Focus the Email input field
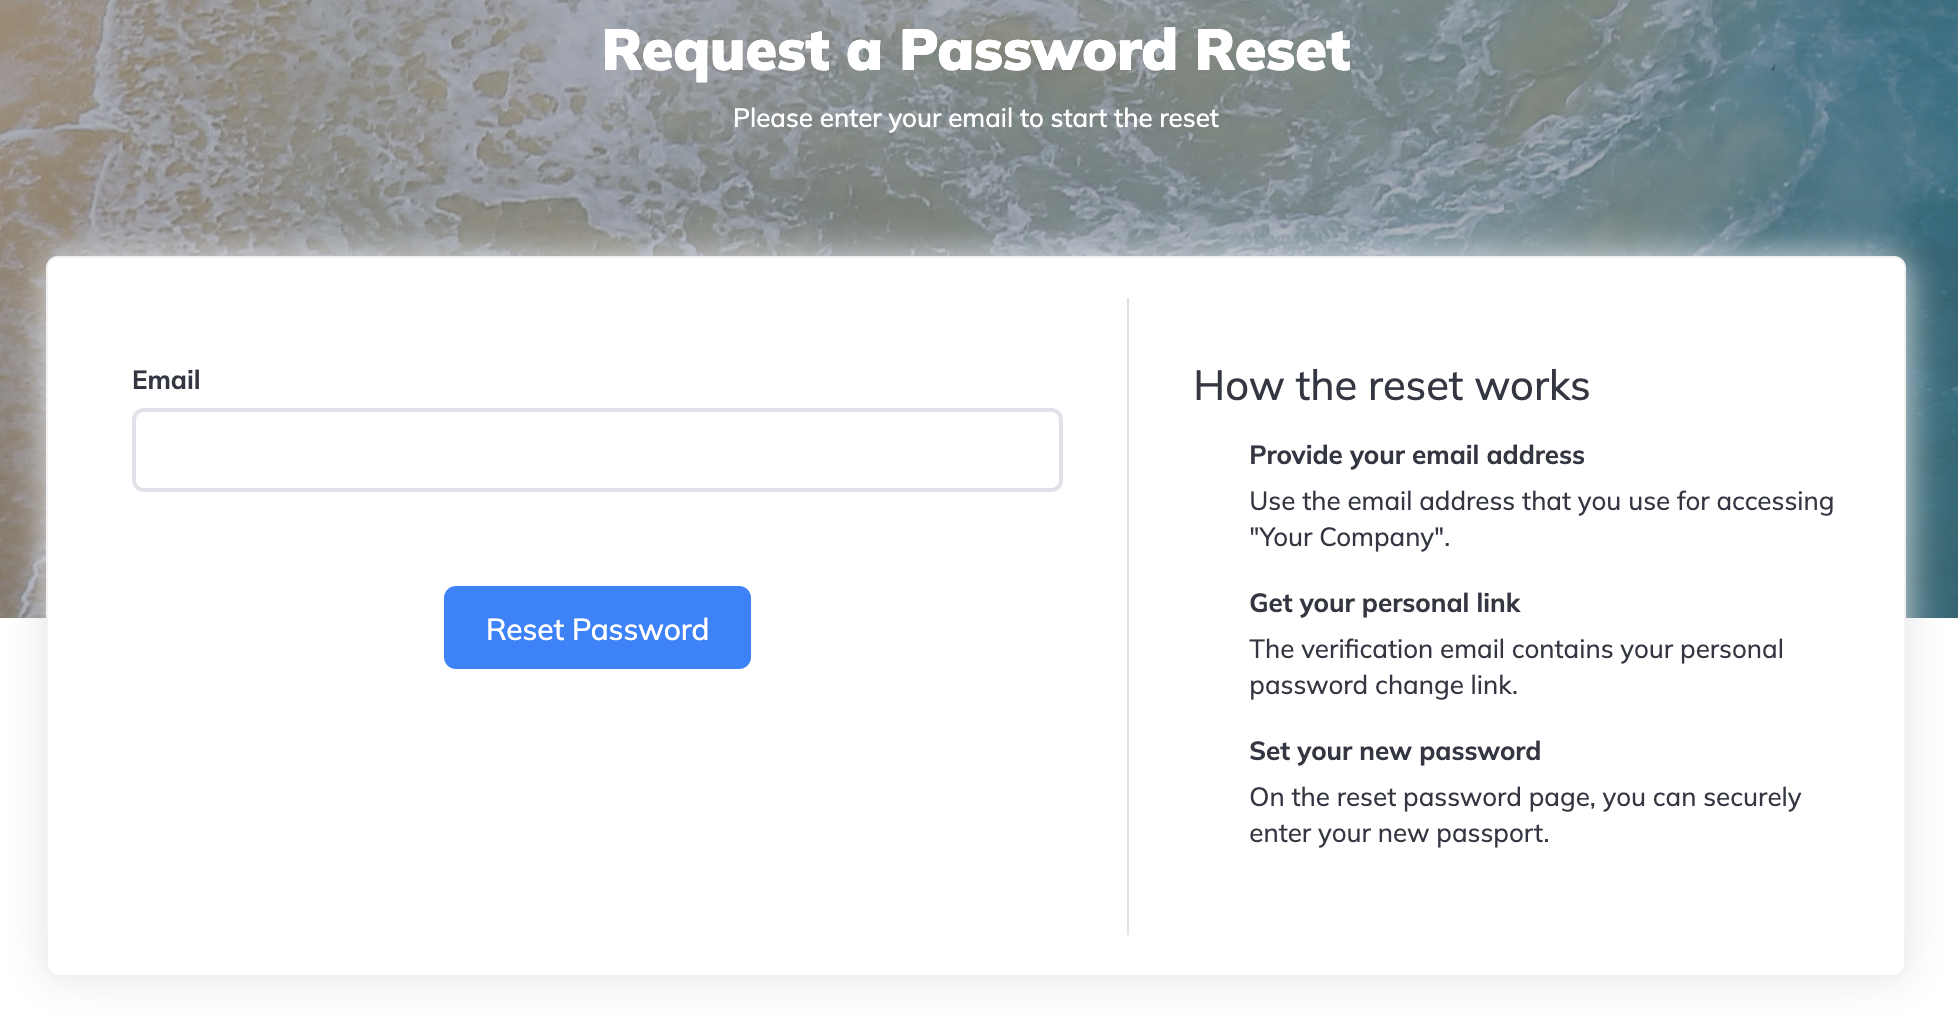The height and width of the screenshot is (1014, 1958). pyautogui.click(x=597, y=449)
